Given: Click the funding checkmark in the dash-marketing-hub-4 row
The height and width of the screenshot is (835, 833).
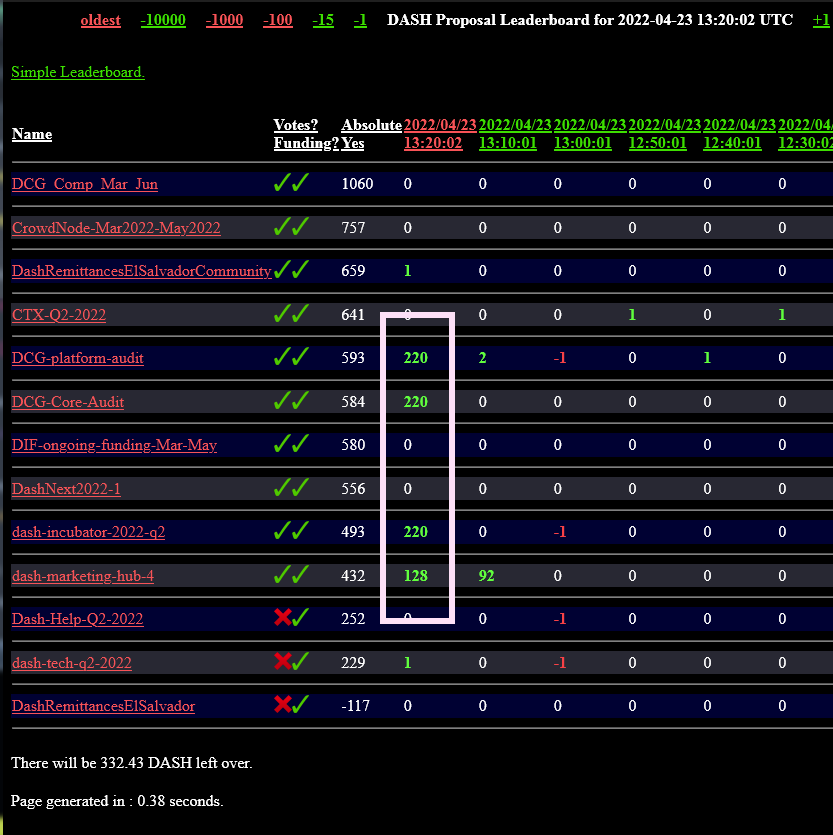Looking at the screenshot, I should (300, 575).
